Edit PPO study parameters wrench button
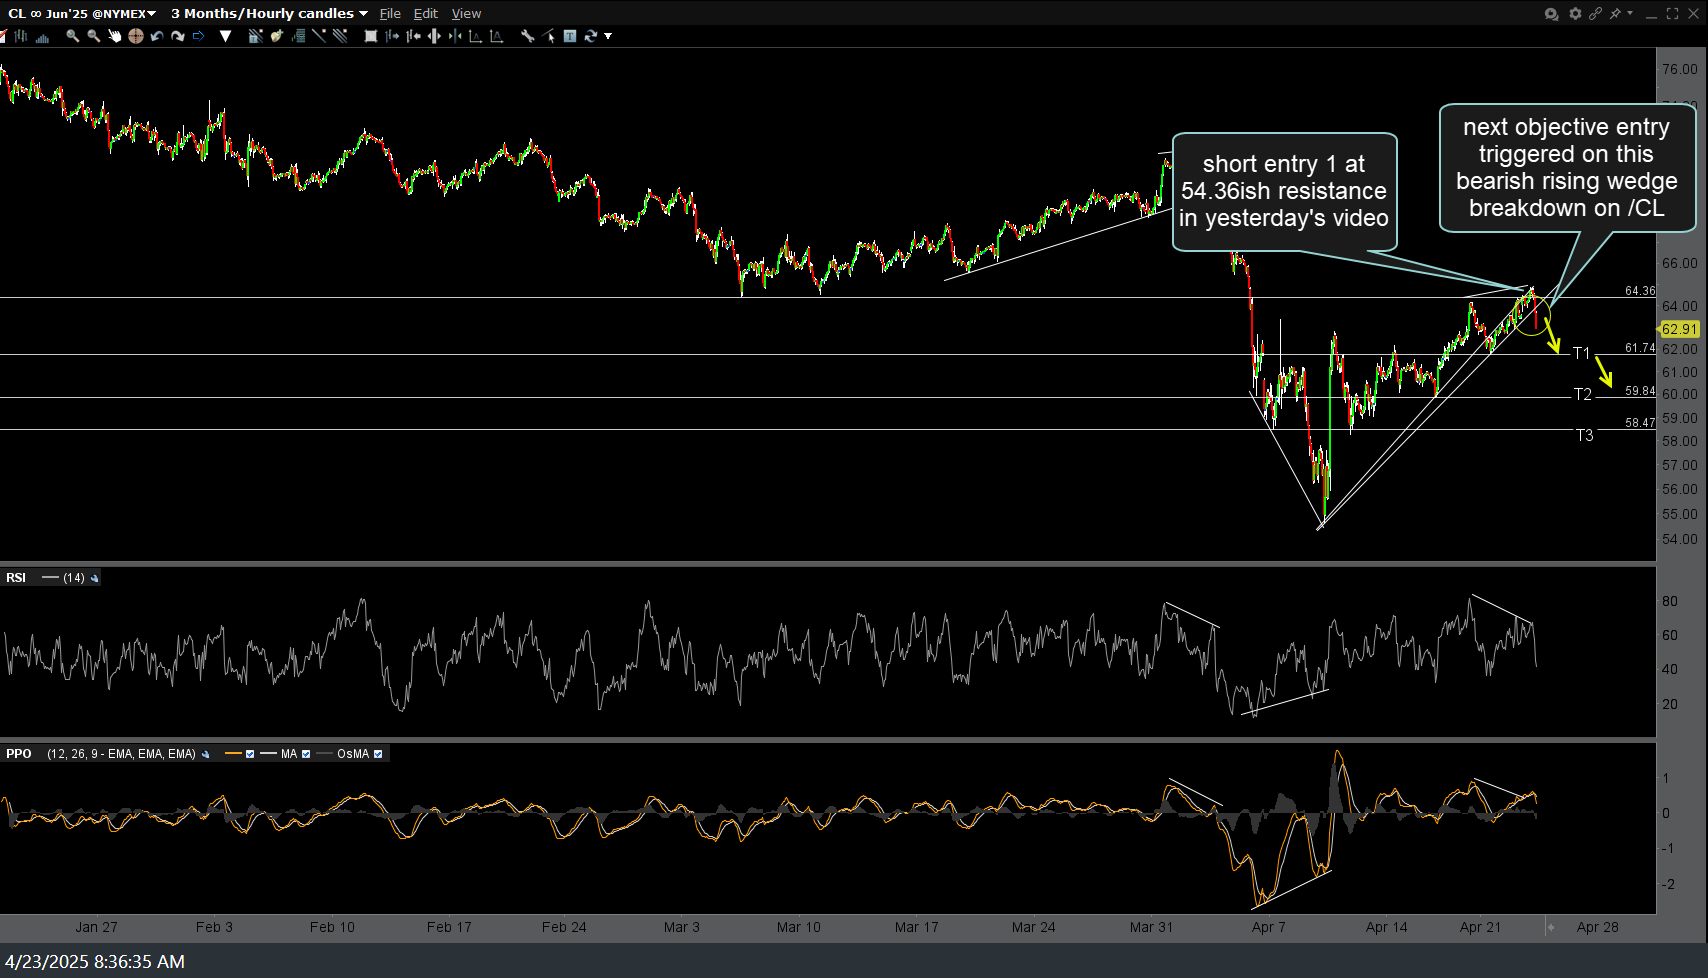Viewport: 1708px width, 978px height. [x=206, y=754]
